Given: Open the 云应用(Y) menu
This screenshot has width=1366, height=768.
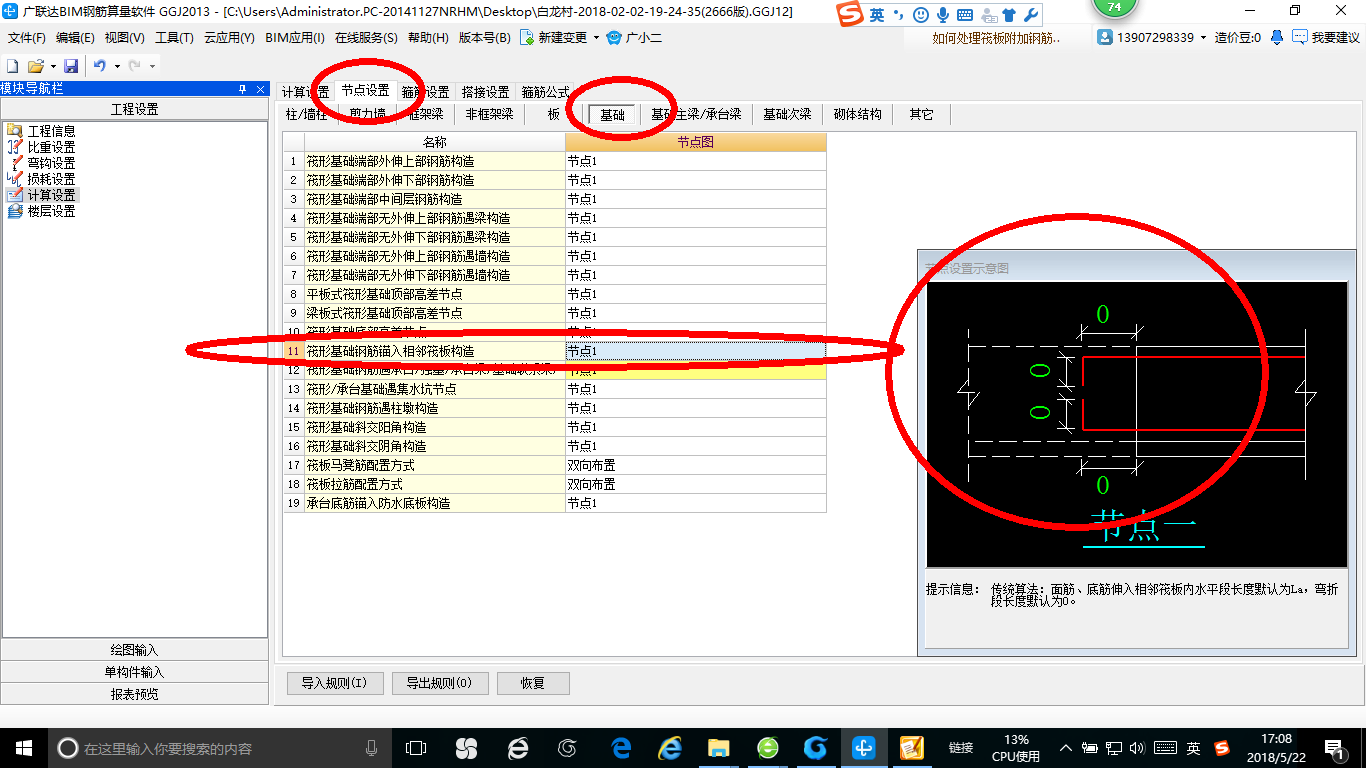Looking at the screenshot, I should click(x=229, y=38).
